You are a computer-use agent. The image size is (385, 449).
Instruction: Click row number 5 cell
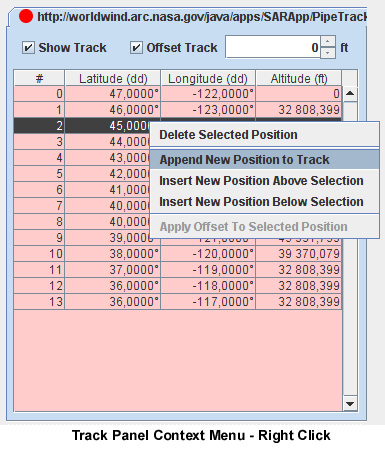click(39, 174)
